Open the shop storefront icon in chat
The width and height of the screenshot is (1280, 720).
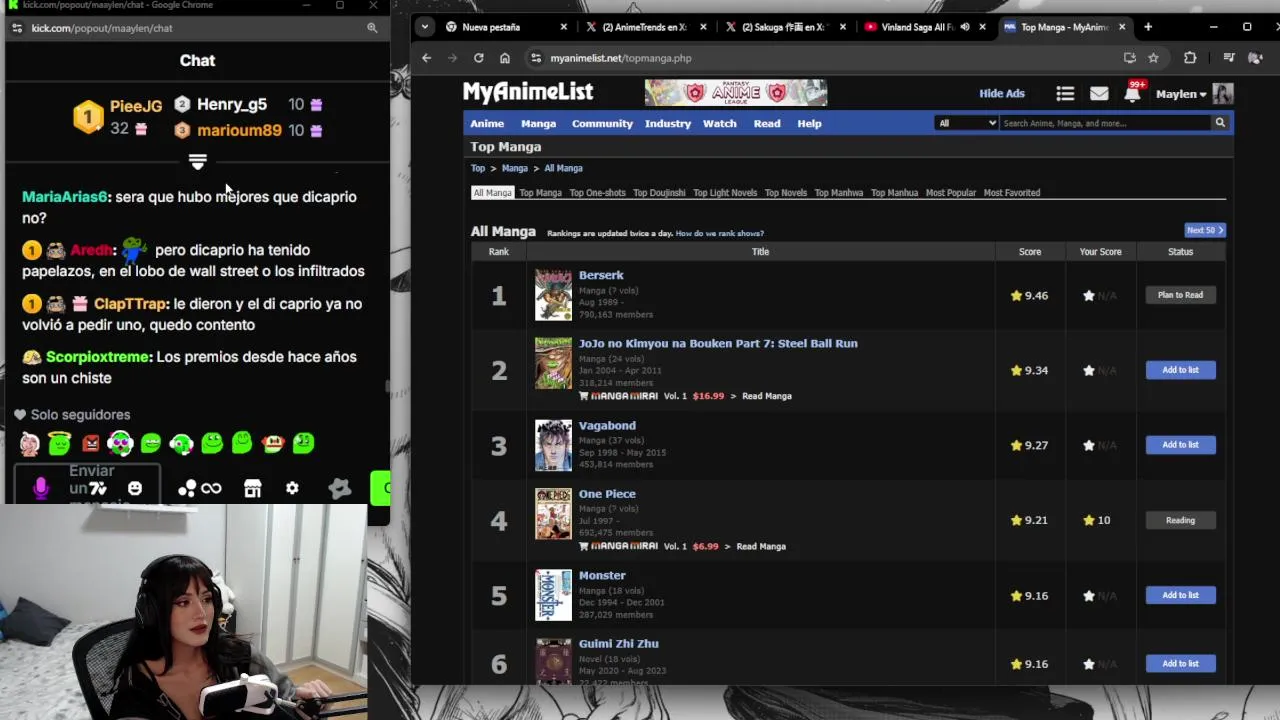tap(253, 488)
